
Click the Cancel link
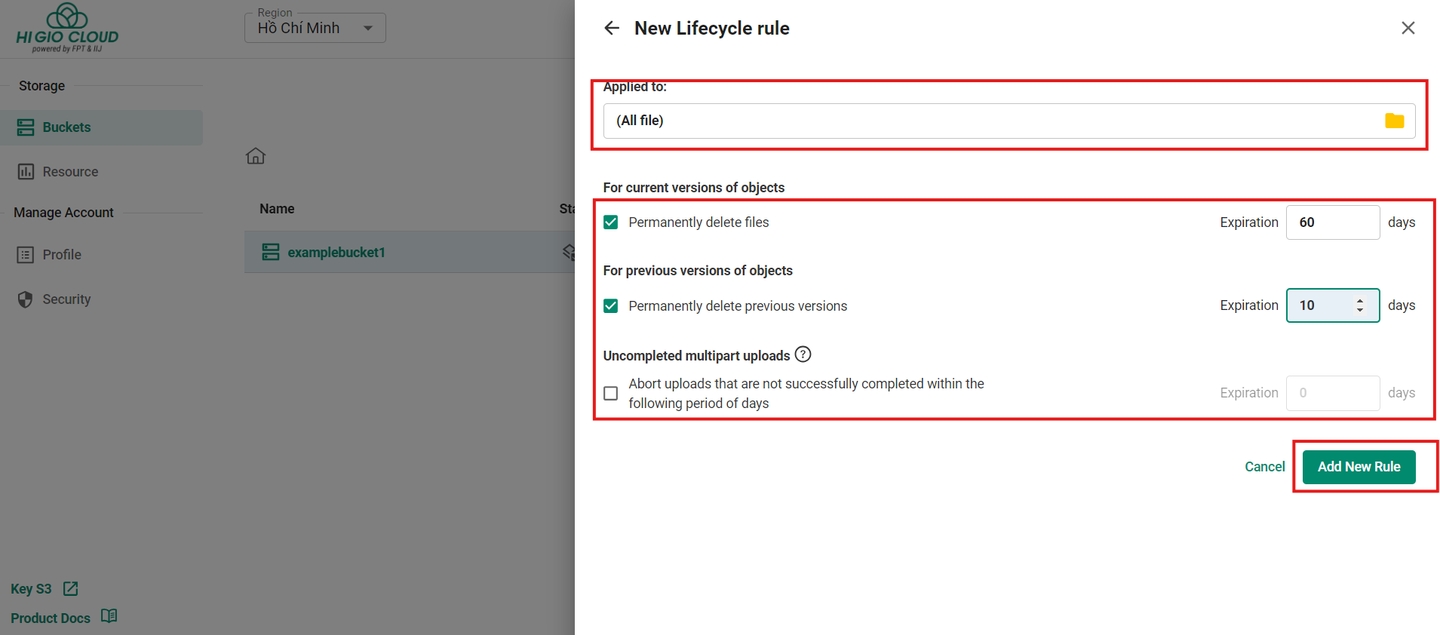click(x=1264, y=467)
